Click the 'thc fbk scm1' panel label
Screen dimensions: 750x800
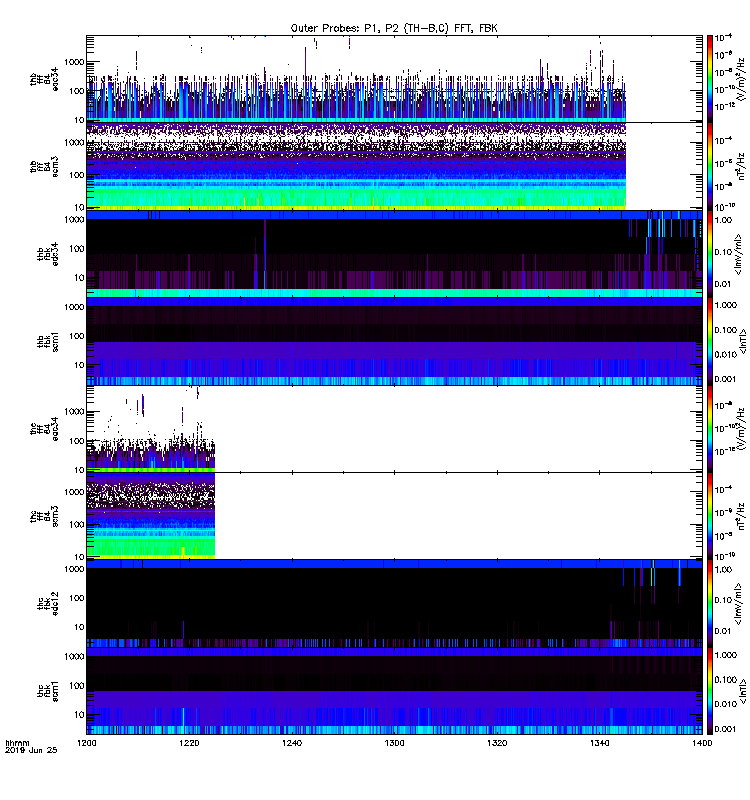(47, 691)
